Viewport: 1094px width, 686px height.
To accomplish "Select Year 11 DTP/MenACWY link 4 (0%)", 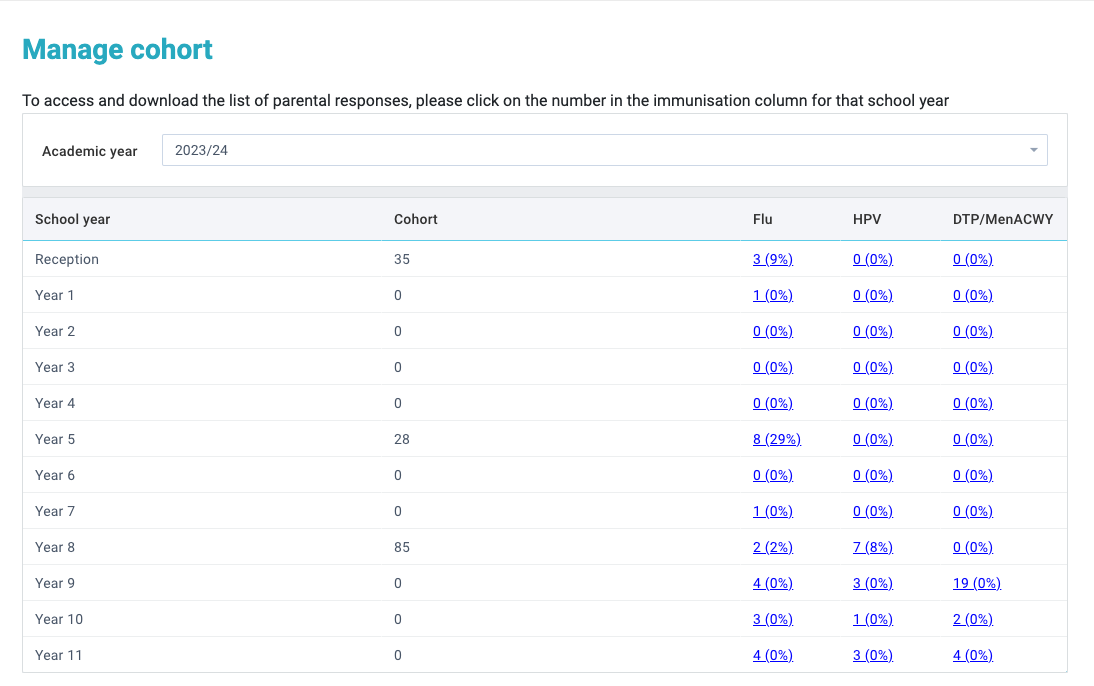I will tap(972, 655).
